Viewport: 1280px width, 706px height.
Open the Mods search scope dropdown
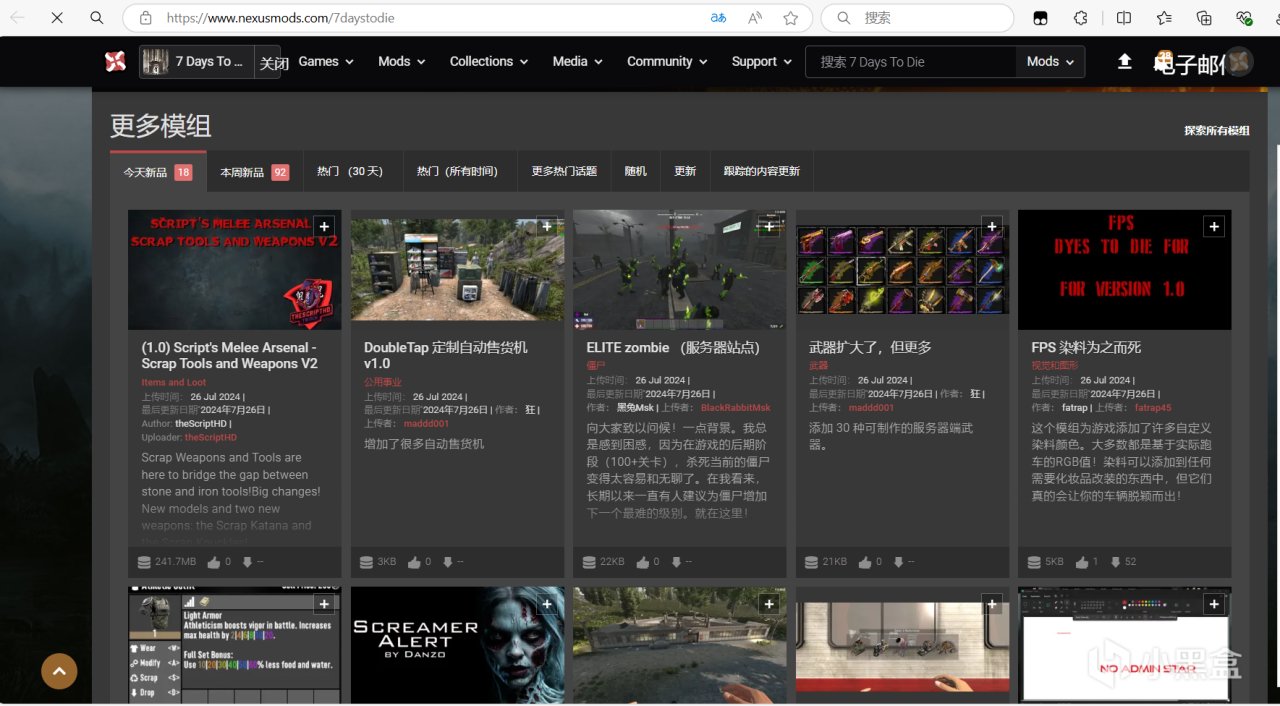click(1050, 61)
